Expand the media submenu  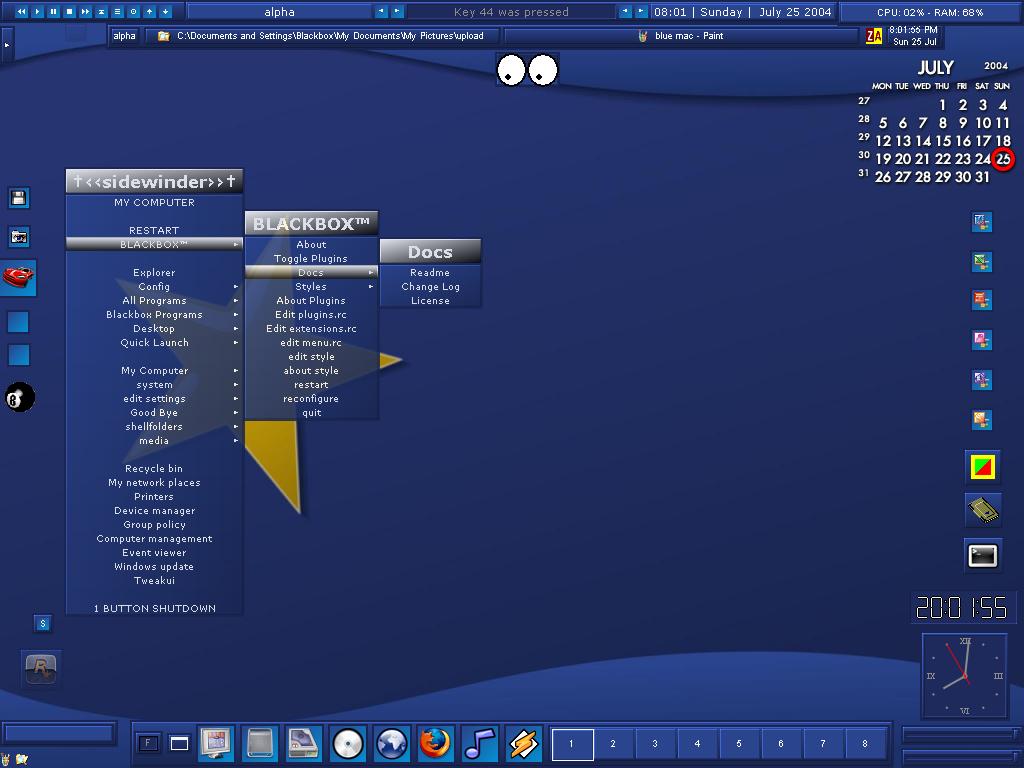154,441
